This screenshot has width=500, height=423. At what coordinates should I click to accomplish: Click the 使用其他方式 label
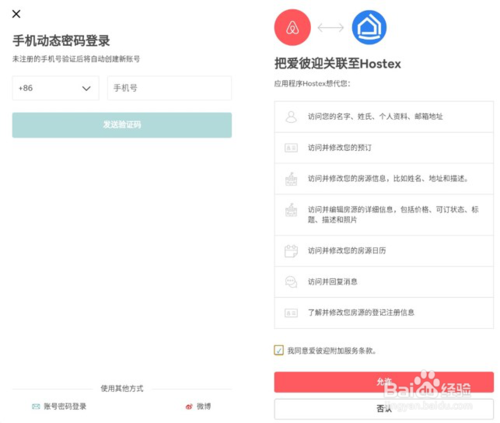click(122, 389)
